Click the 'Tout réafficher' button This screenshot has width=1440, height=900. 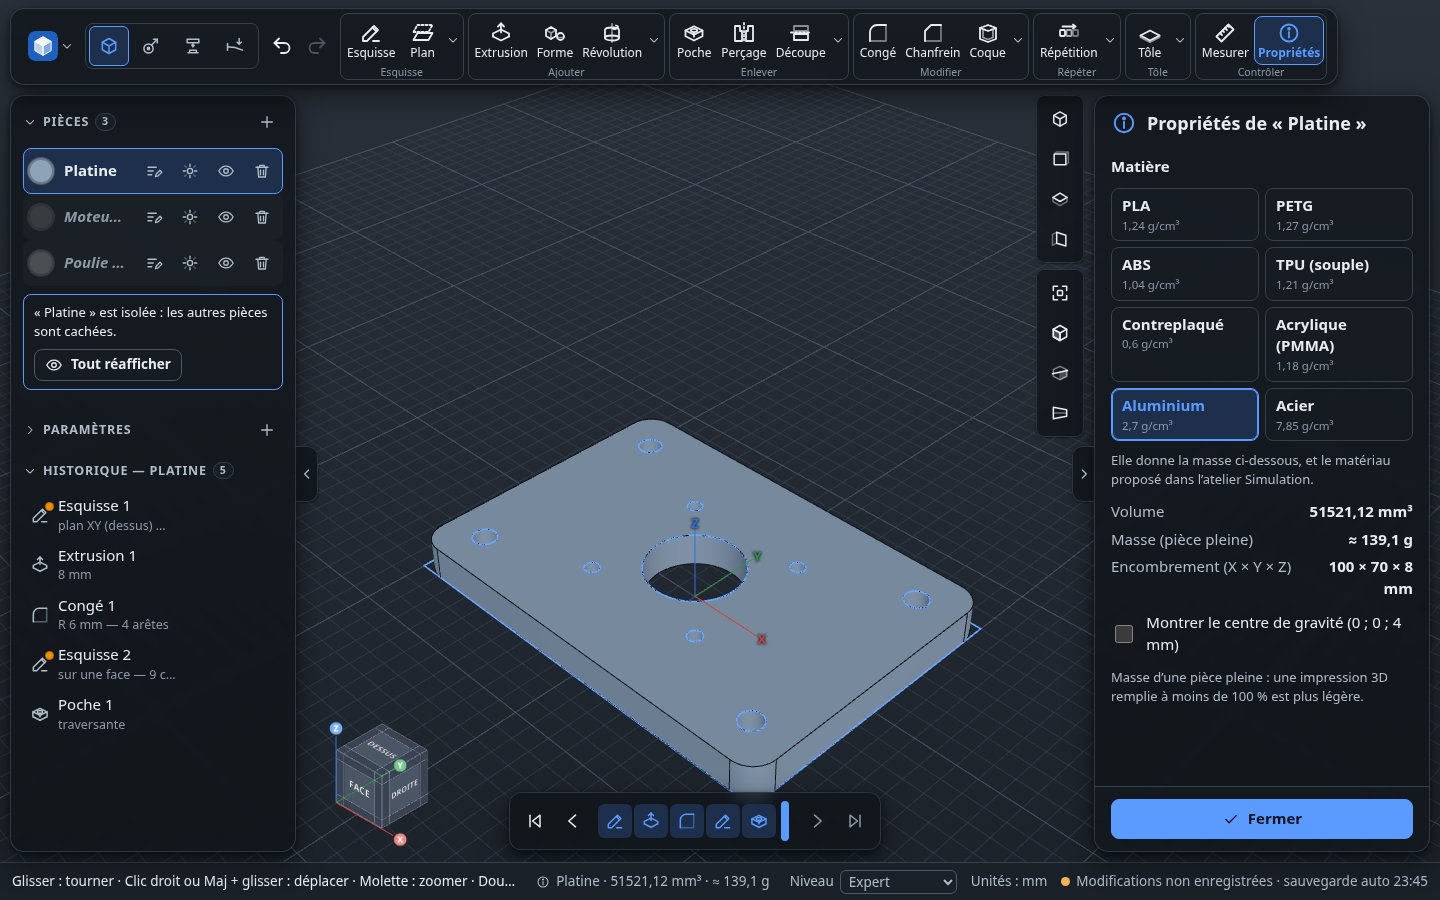(108, 365)
